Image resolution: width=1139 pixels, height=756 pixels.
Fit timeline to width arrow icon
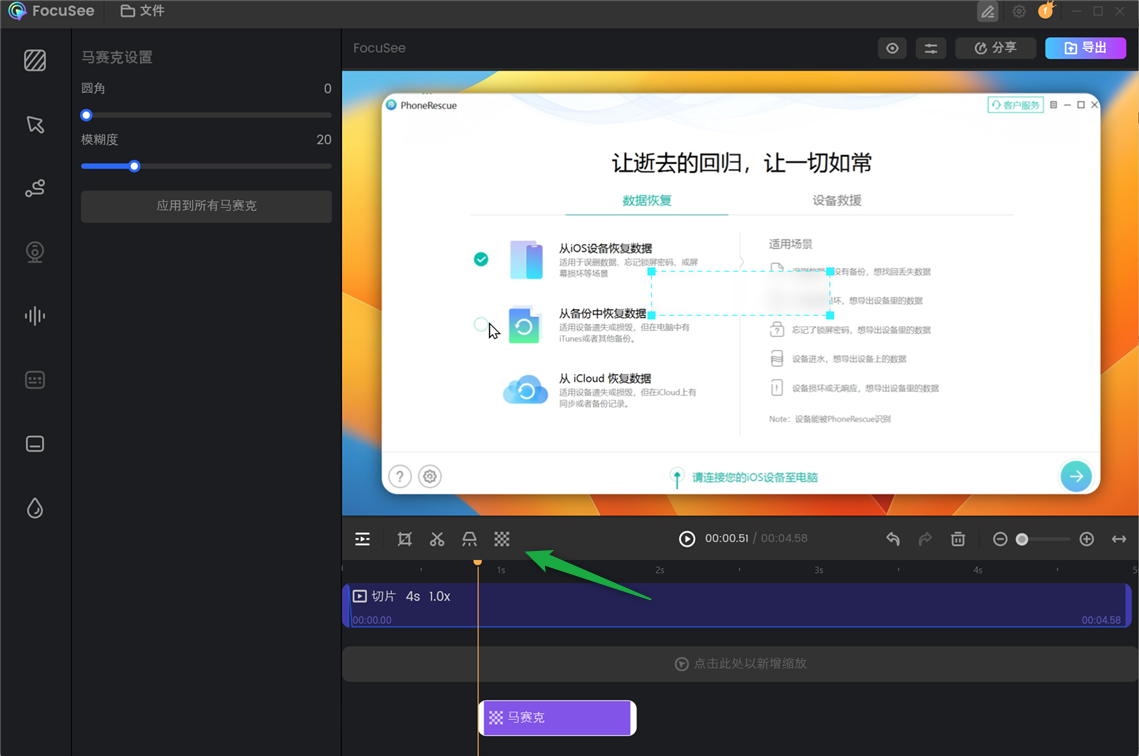tap(1119, 539)
